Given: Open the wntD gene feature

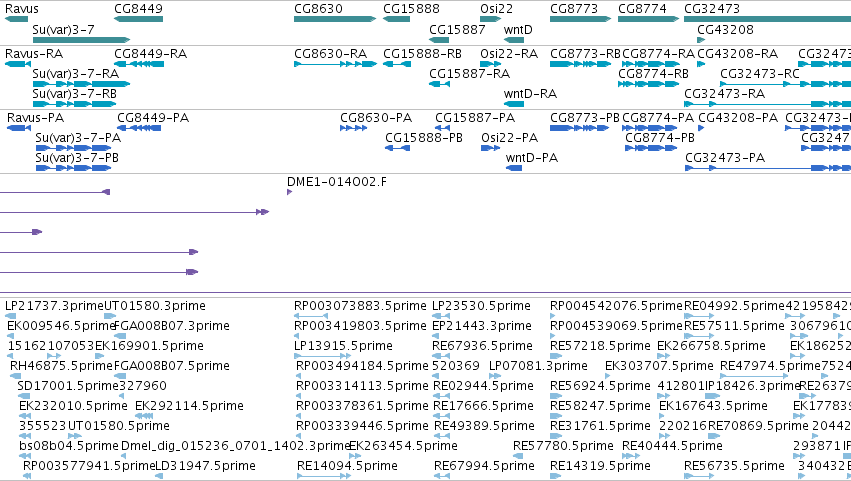Looking at the screenshot, I should tap(514, 40).
